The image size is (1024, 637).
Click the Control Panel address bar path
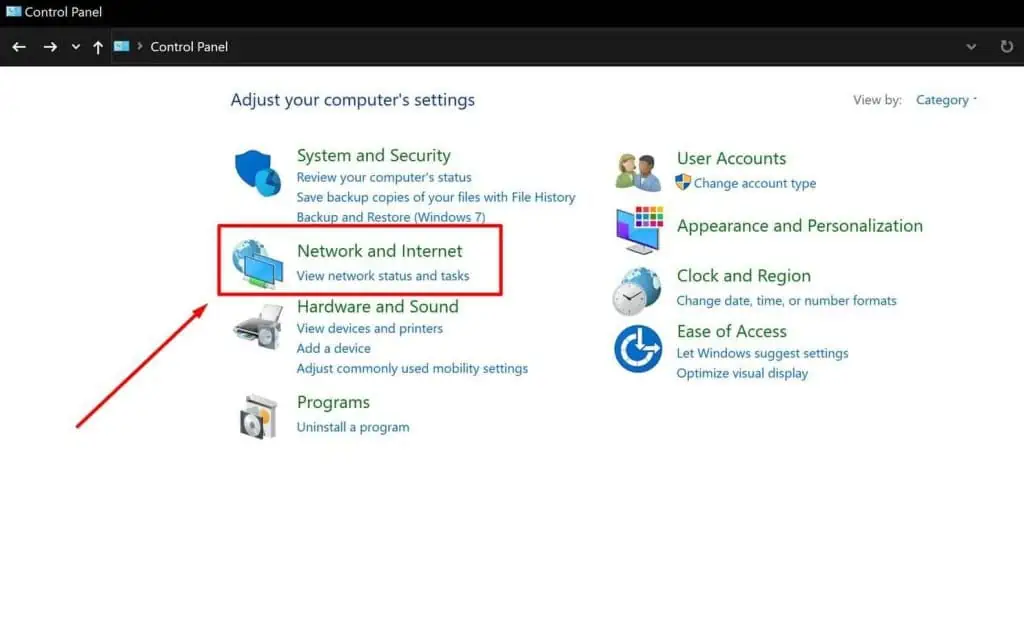[189, 47]
